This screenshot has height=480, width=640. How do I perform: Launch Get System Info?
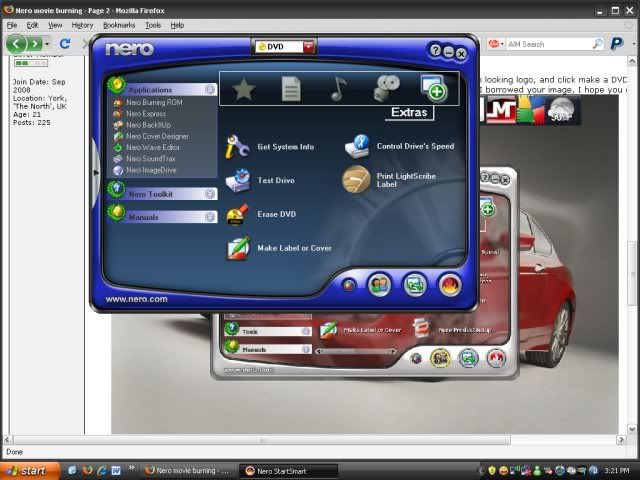coord(270,147)
